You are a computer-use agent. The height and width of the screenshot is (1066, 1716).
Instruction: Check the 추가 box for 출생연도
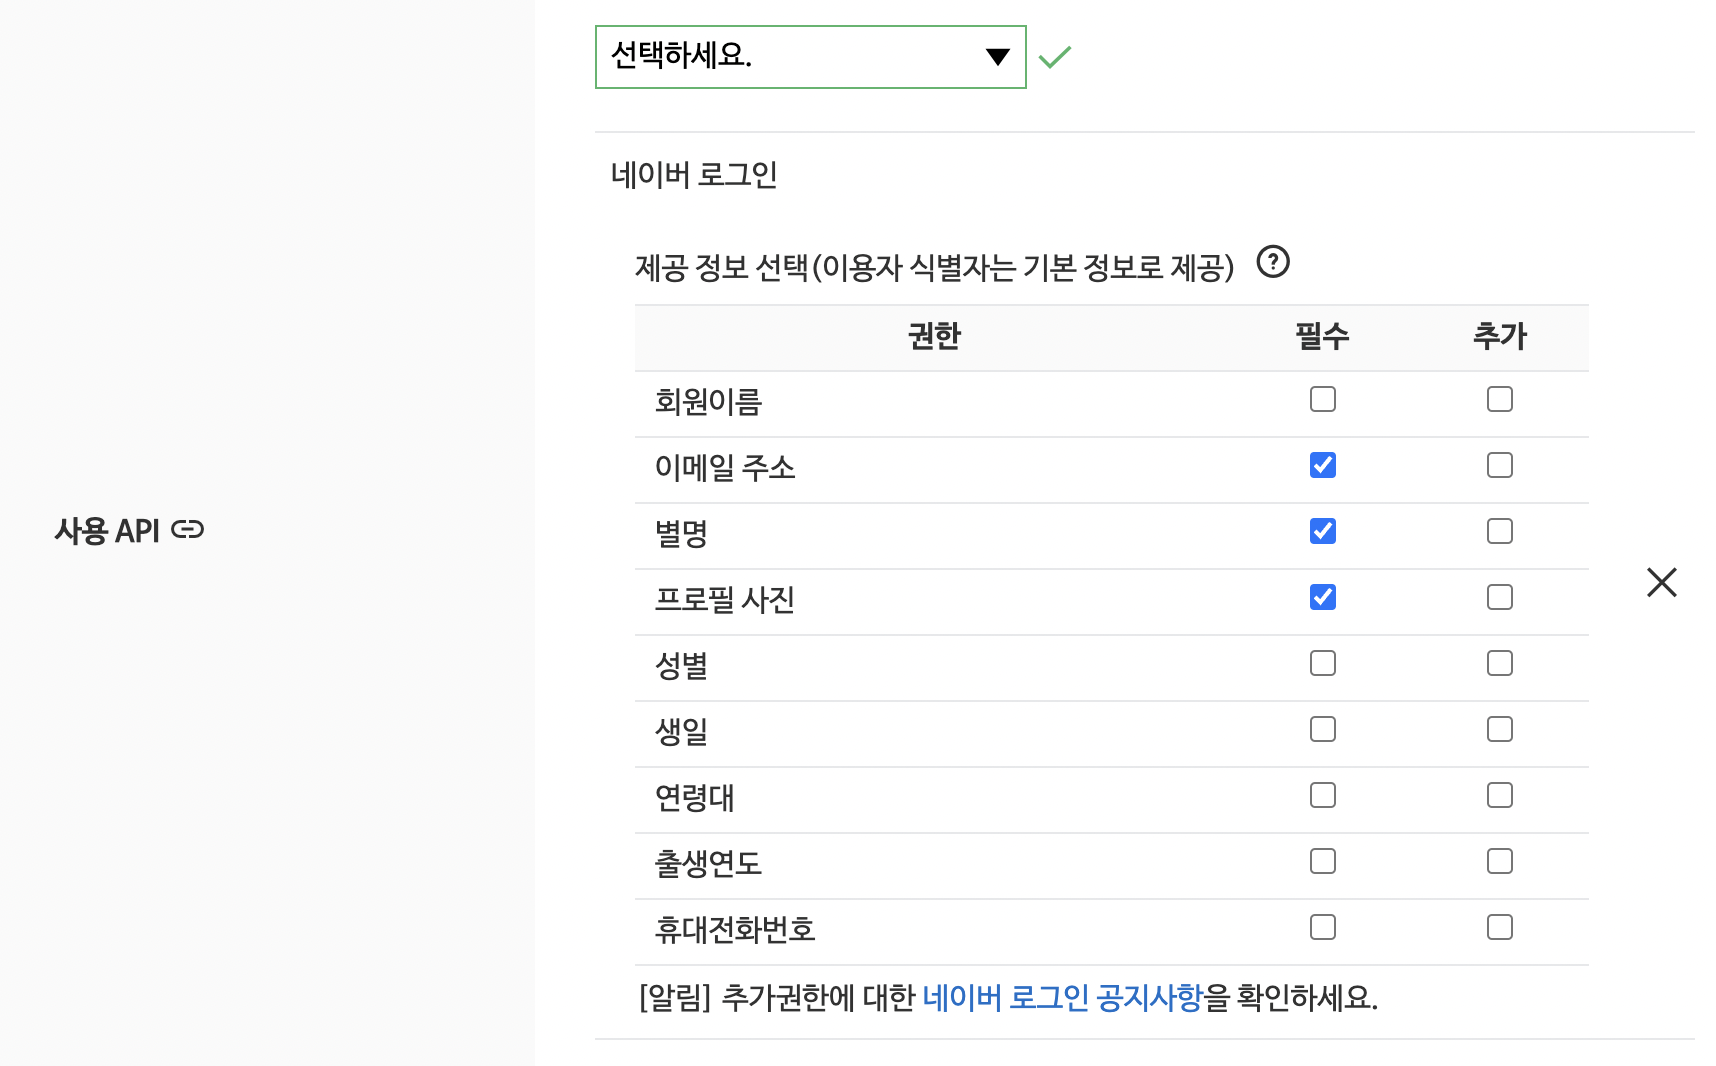[x=1499, y=861]
